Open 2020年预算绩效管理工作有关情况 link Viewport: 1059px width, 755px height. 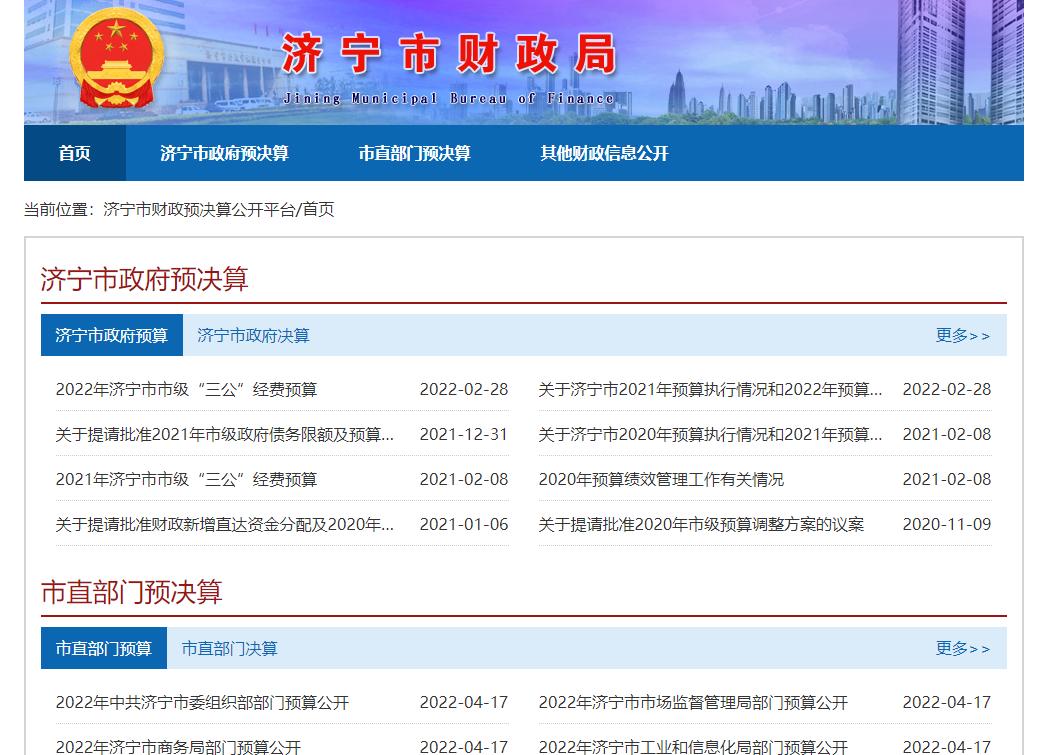tap(661, 479)
